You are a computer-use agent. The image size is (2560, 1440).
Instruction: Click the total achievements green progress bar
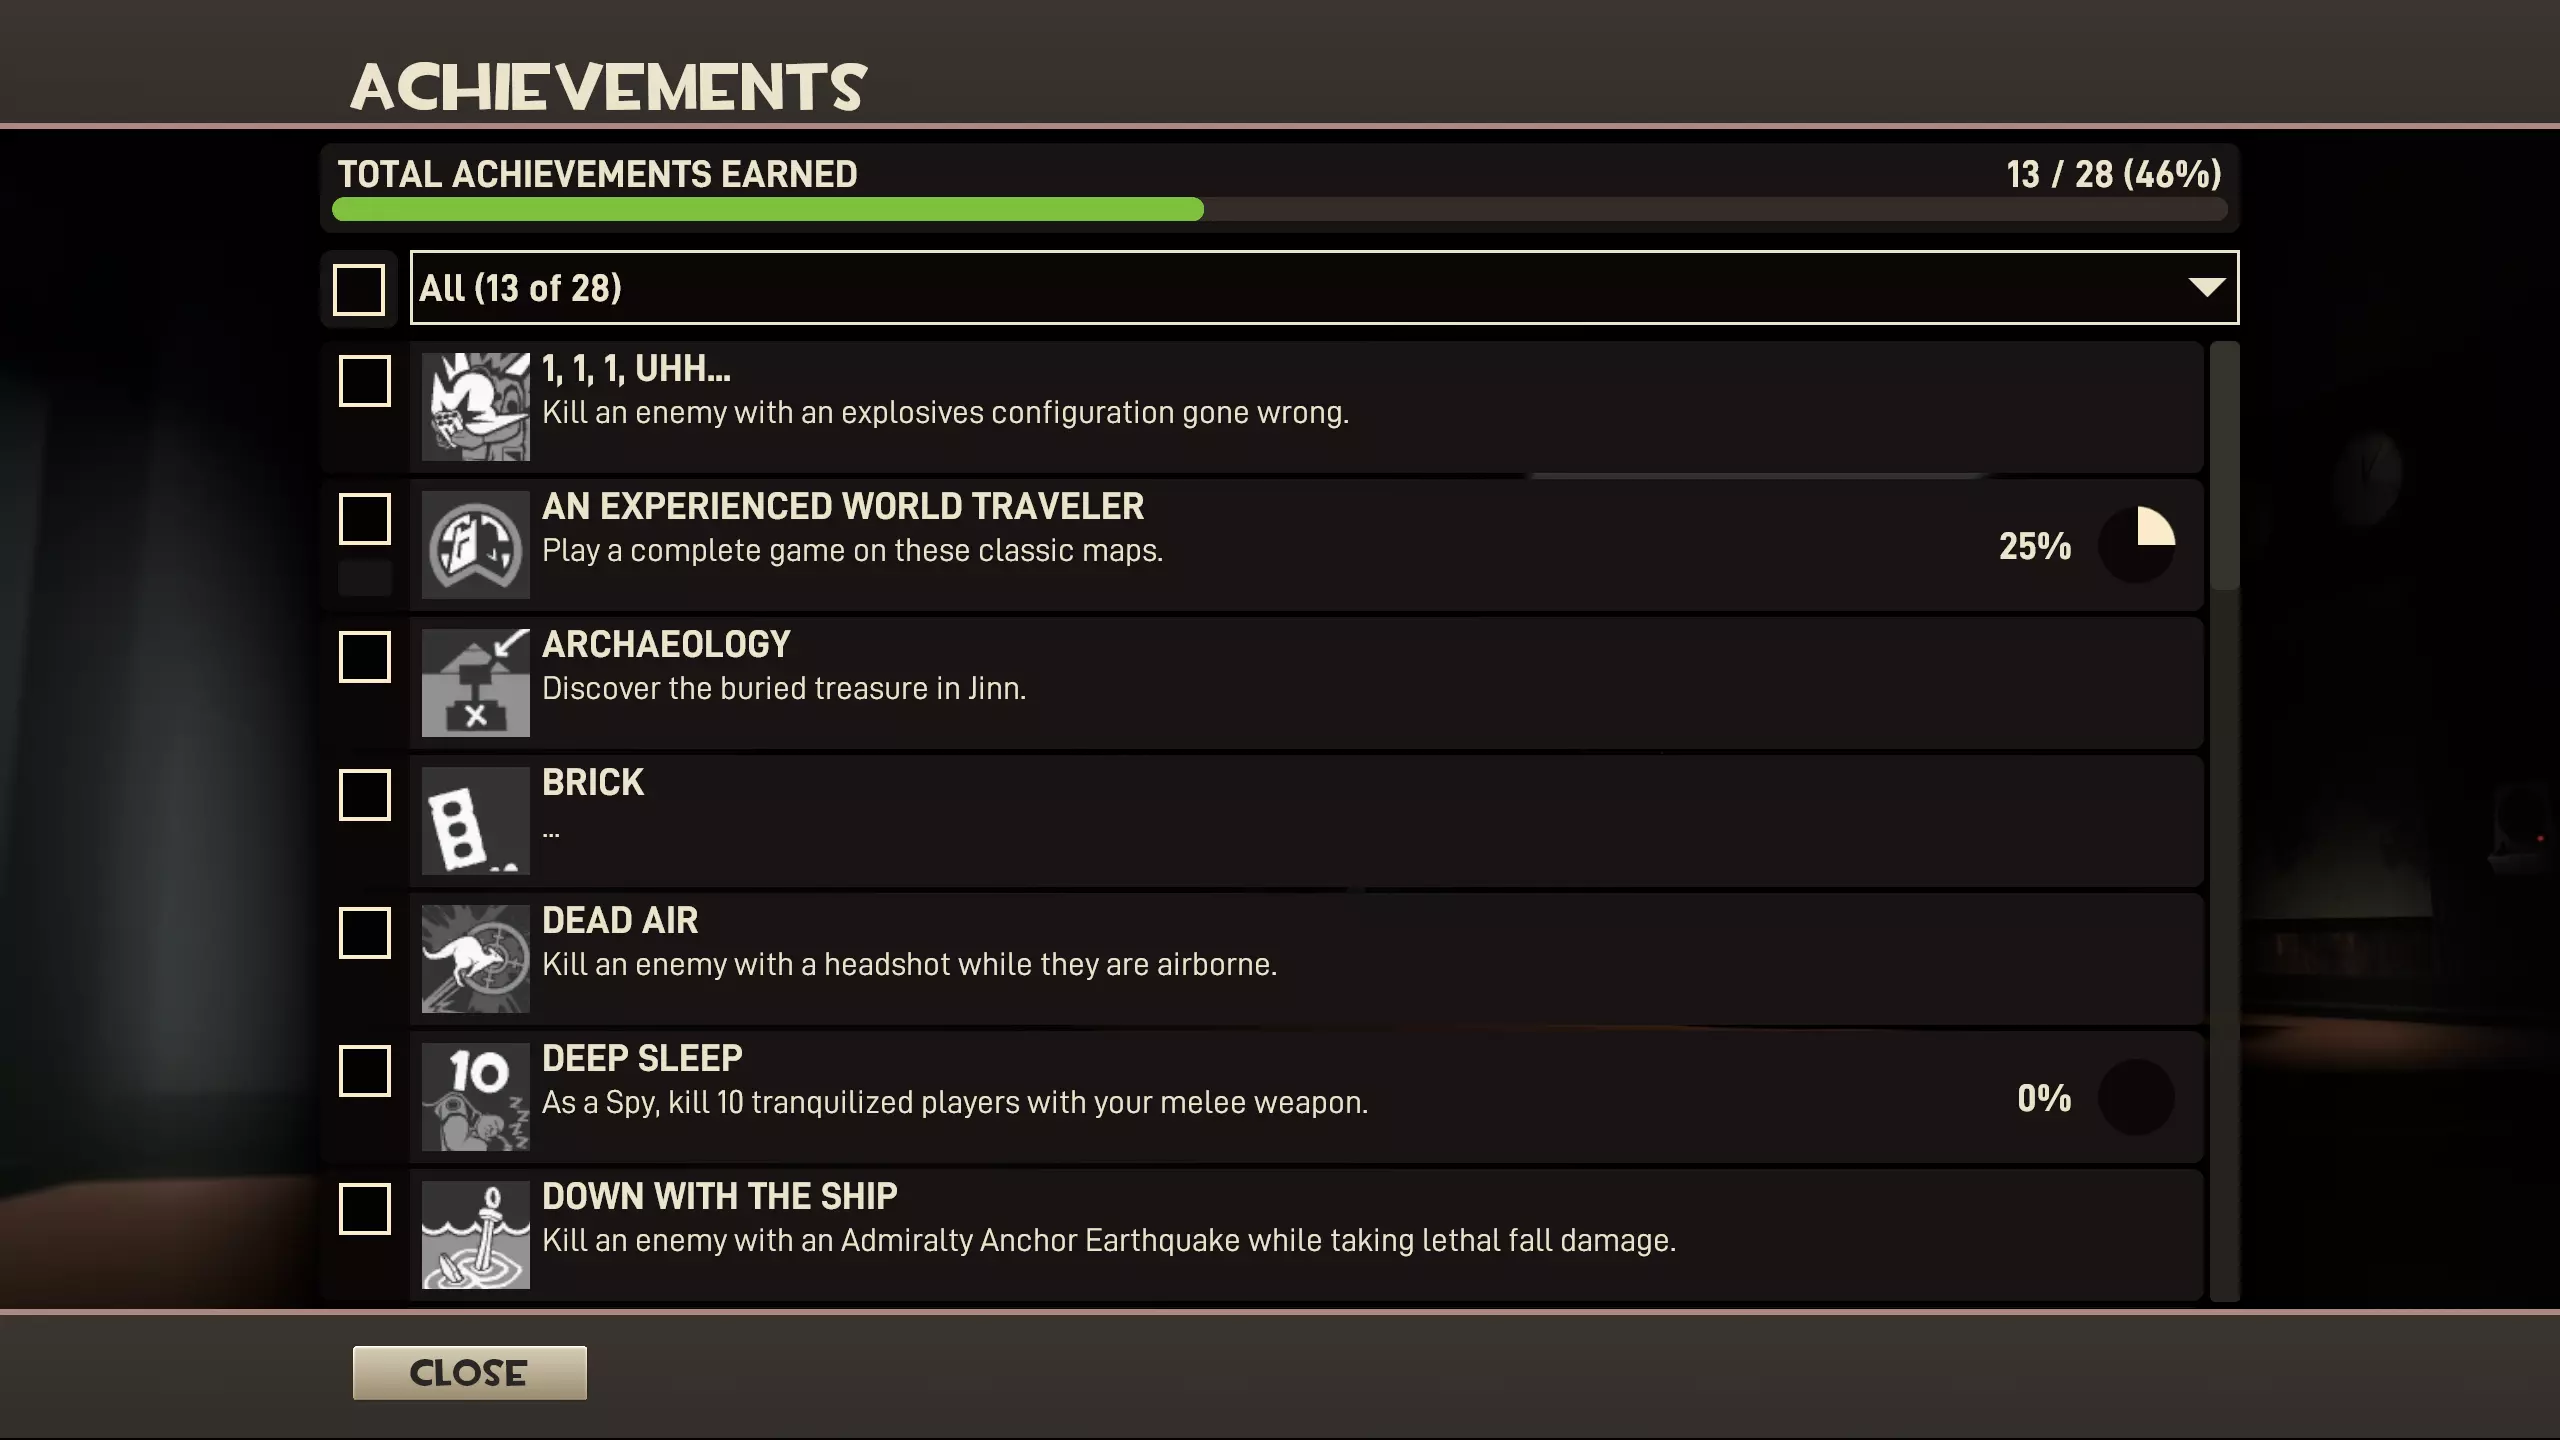[x=768, y=209]
